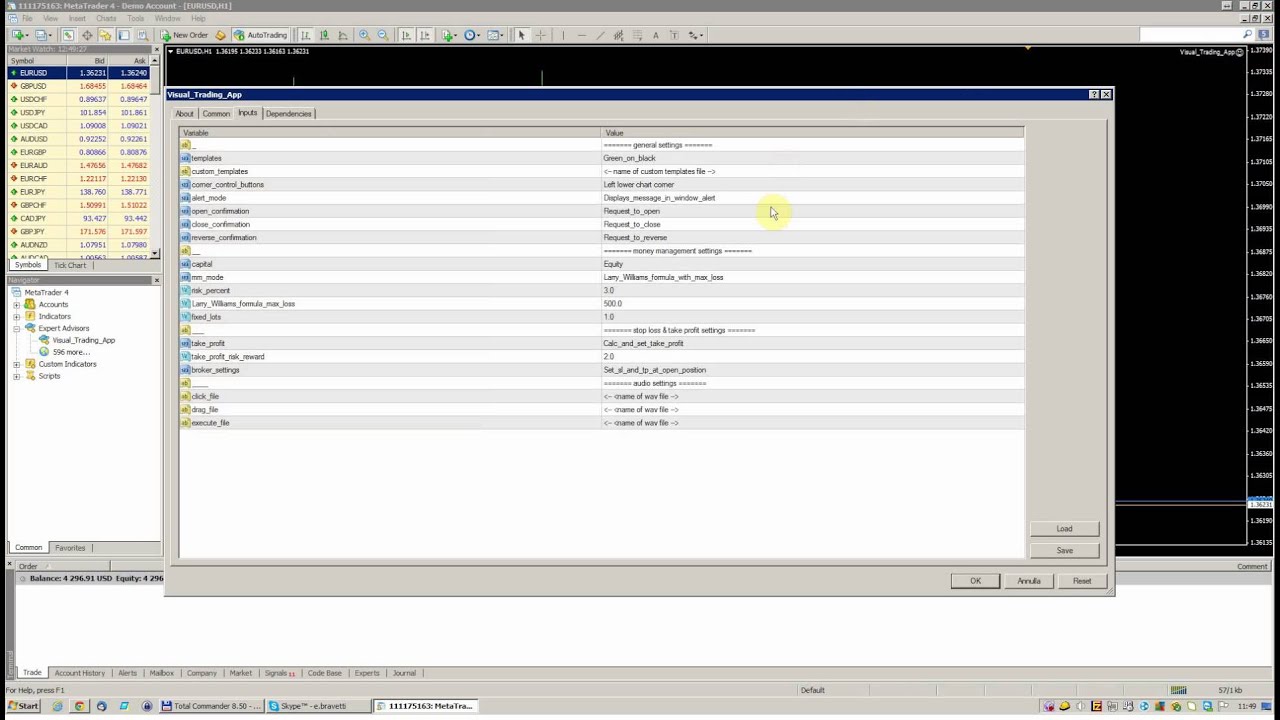Click the mm_mode Larry_Williams_formula_with_max_loss value

click(663, 277)
